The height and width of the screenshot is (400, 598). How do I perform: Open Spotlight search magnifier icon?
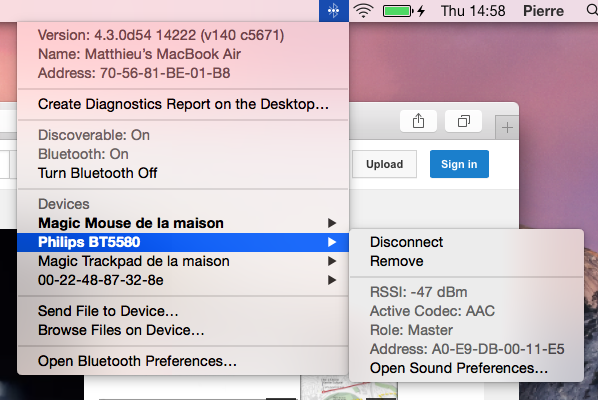point(592,10)
